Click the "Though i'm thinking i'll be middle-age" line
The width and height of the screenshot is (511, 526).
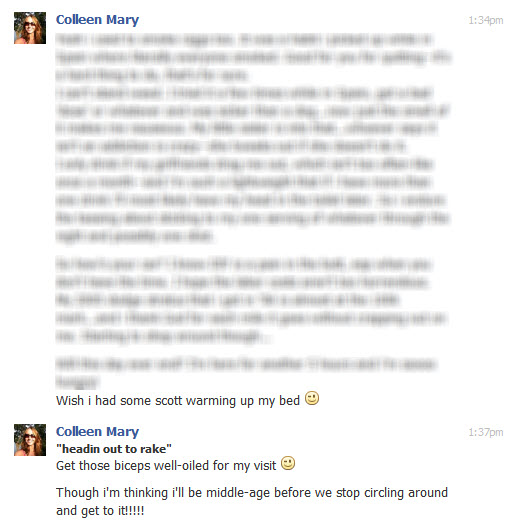[252, 493]
